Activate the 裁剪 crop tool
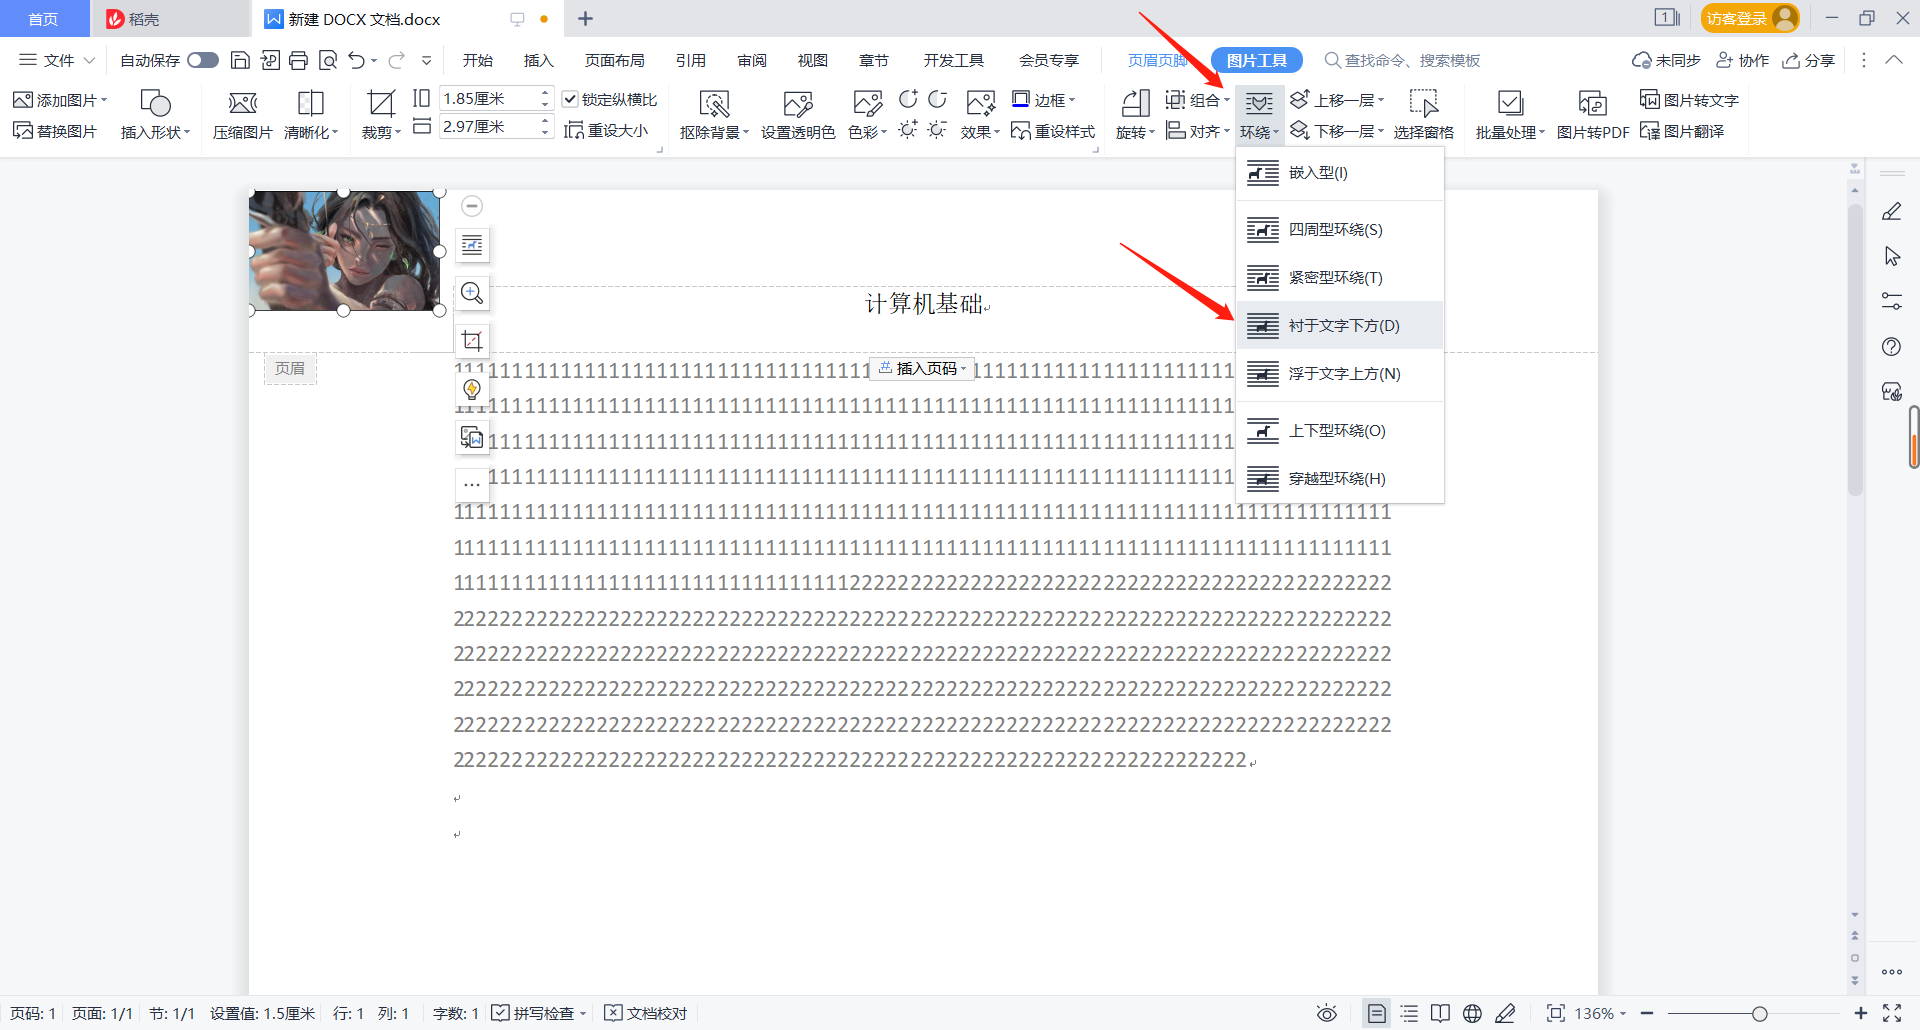The width and height of the screenshot is (1920, 1030). coord(379,113)
